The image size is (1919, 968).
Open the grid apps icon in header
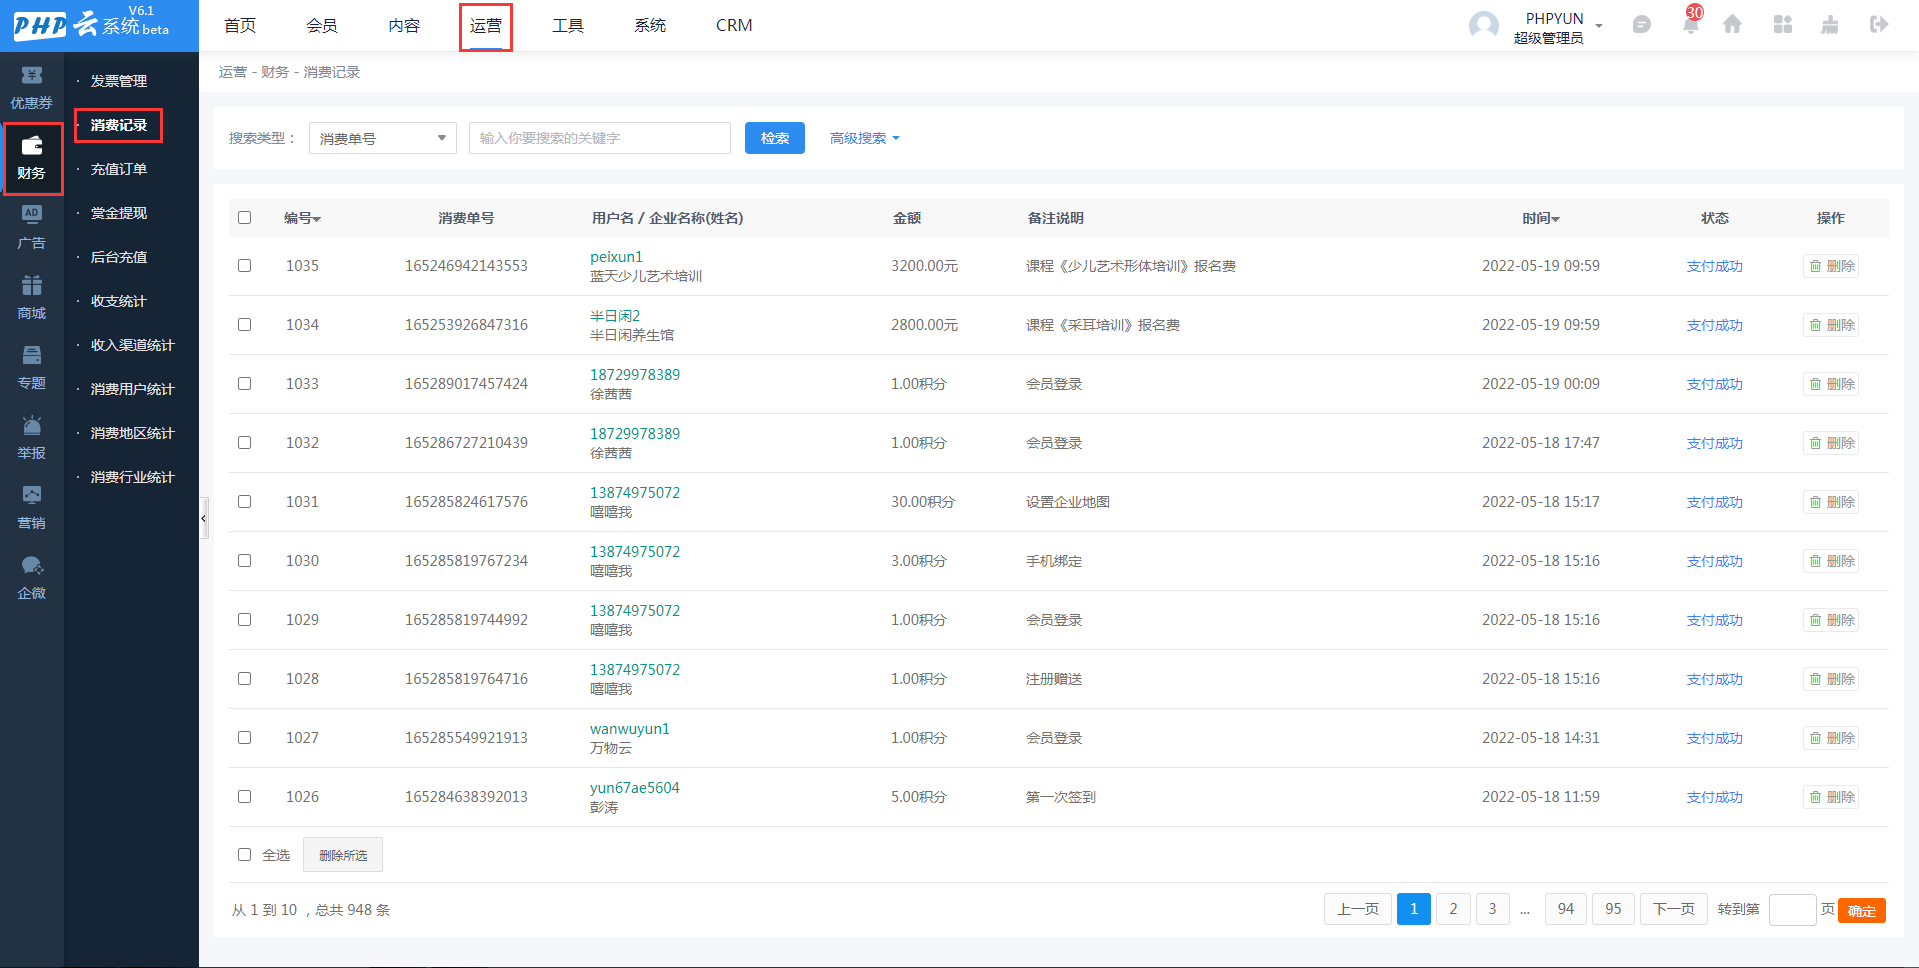[x=1783, y=24]
